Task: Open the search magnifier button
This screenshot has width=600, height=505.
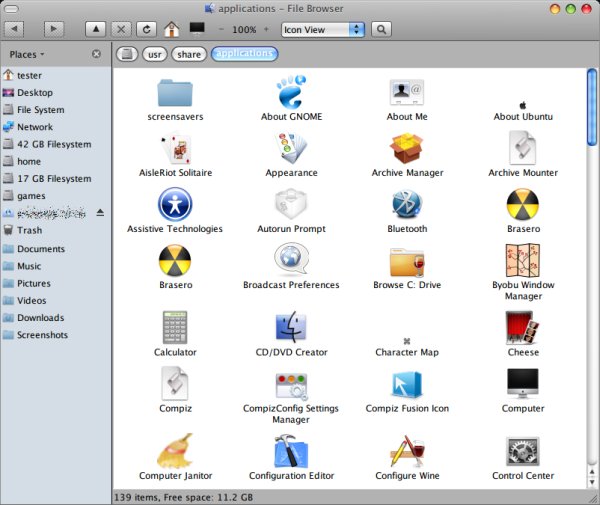Action: [381, 30]
